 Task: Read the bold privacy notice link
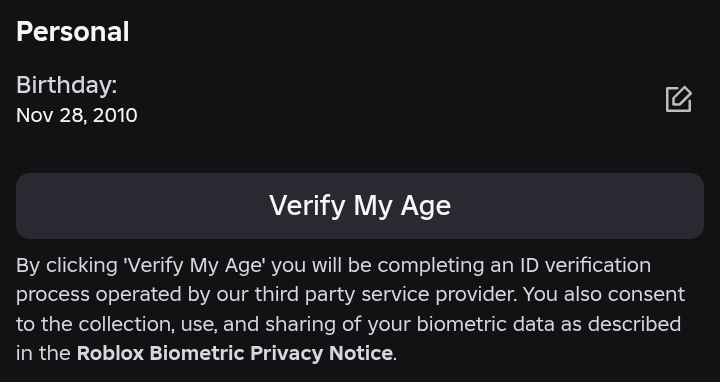(x=234, y=353)
